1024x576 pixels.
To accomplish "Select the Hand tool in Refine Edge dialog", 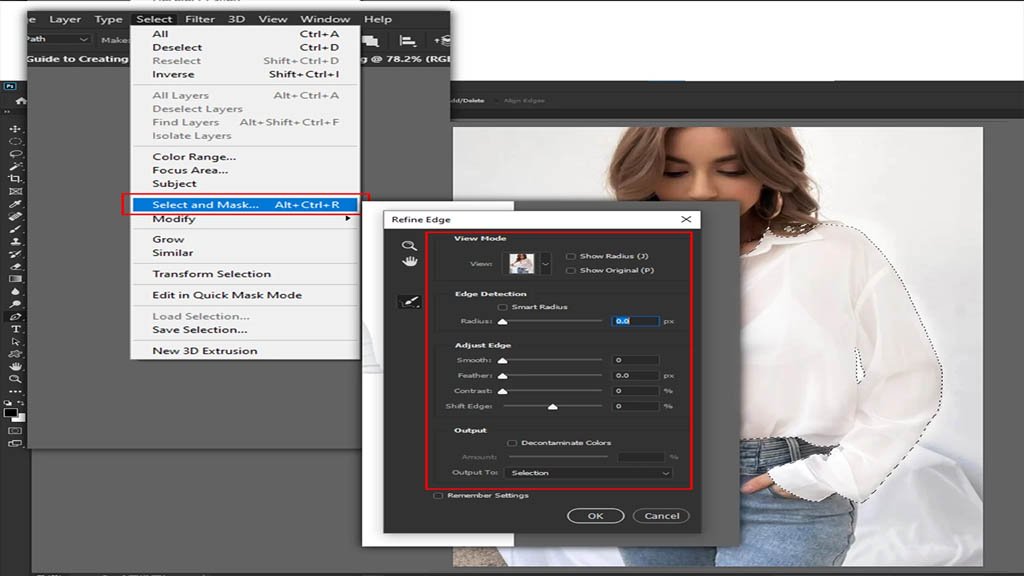I will pos(409,261).
